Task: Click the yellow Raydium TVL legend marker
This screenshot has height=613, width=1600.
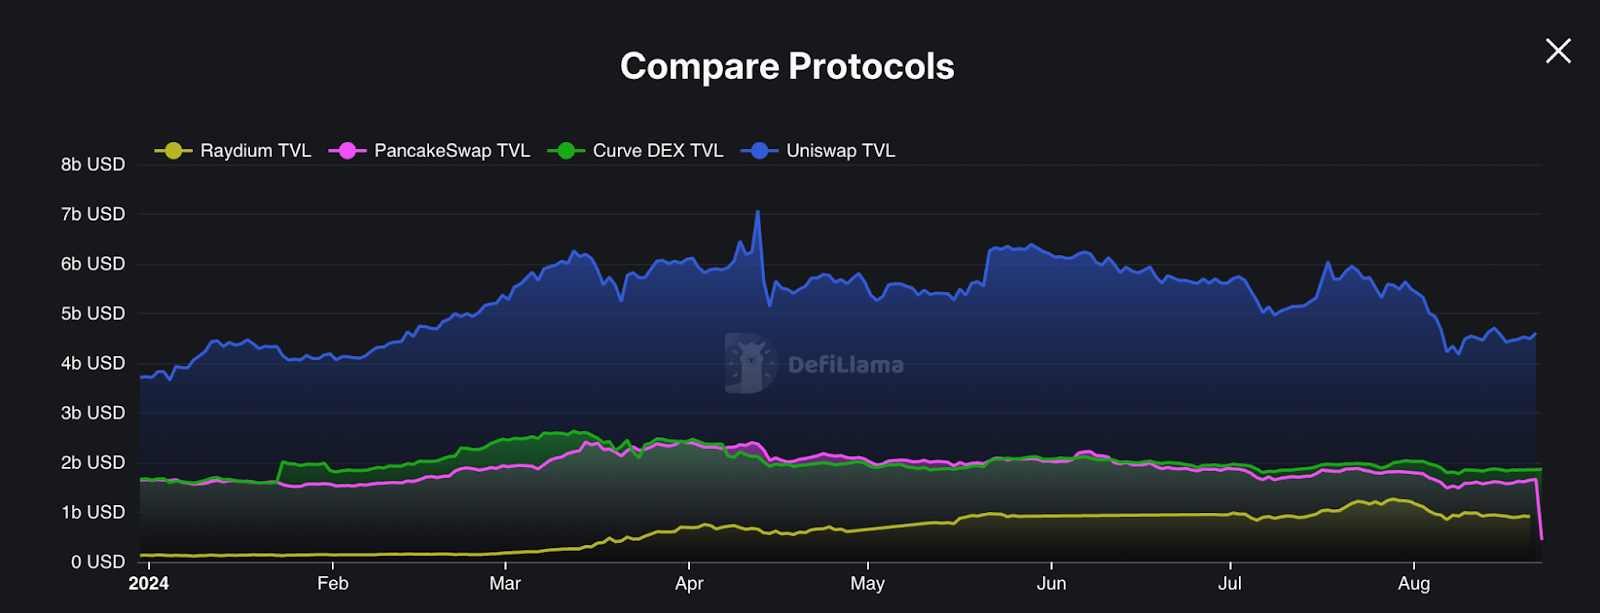Action: tap(172, 150)
